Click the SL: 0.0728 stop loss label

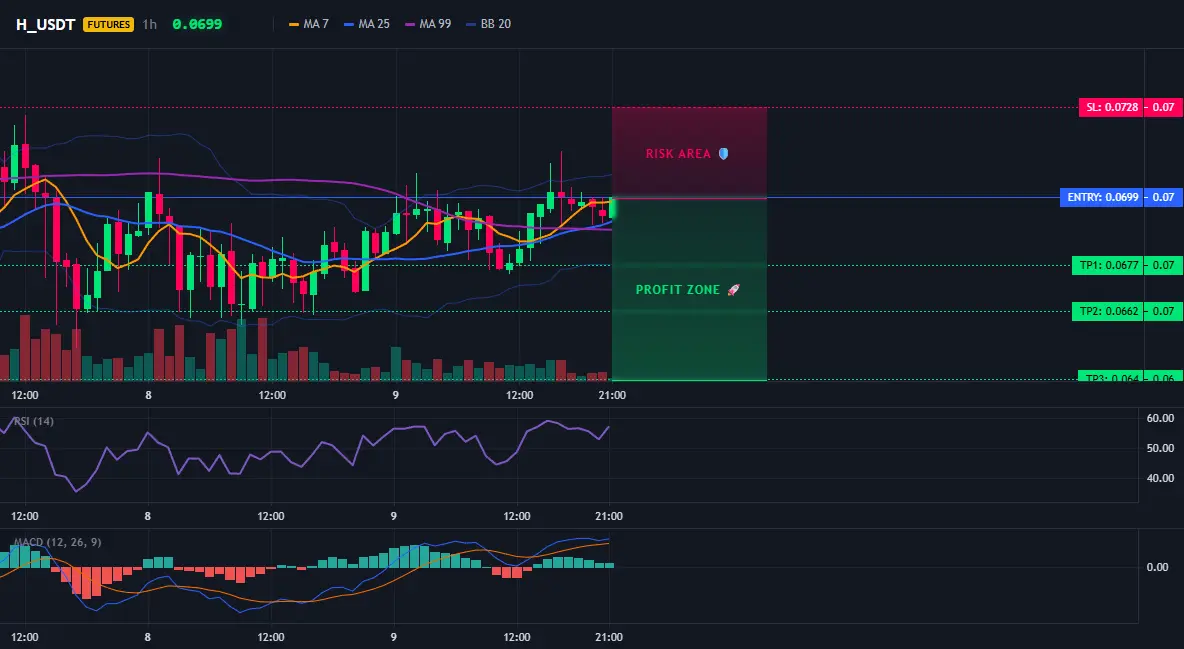point(1111,107)
